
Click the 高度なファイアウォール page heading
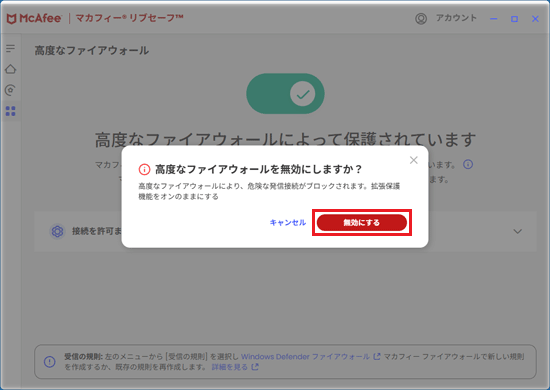(92, 51)
